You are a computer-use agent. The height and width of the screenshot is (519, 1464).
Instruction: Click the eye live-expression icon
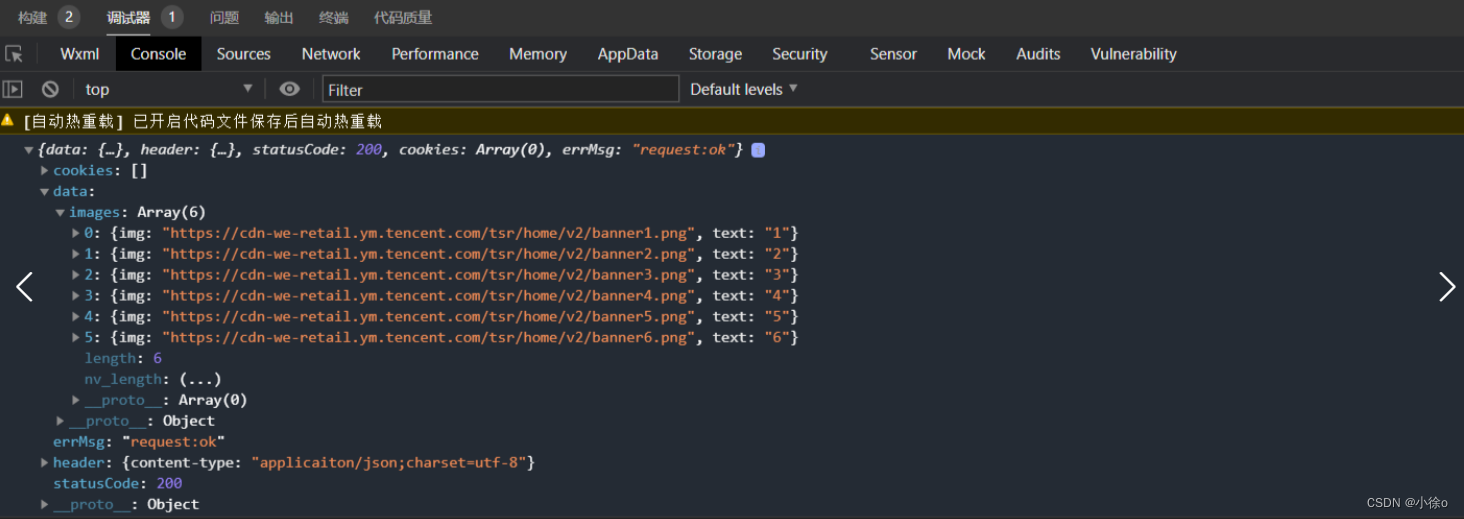289,89
